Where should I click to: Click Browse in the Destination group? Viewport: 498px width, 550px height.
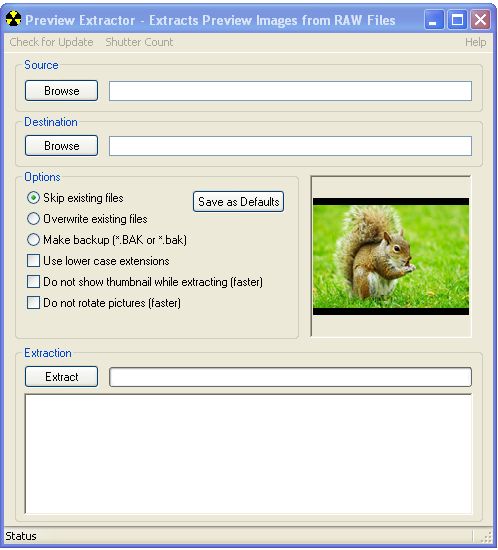(x=61, y=146)
